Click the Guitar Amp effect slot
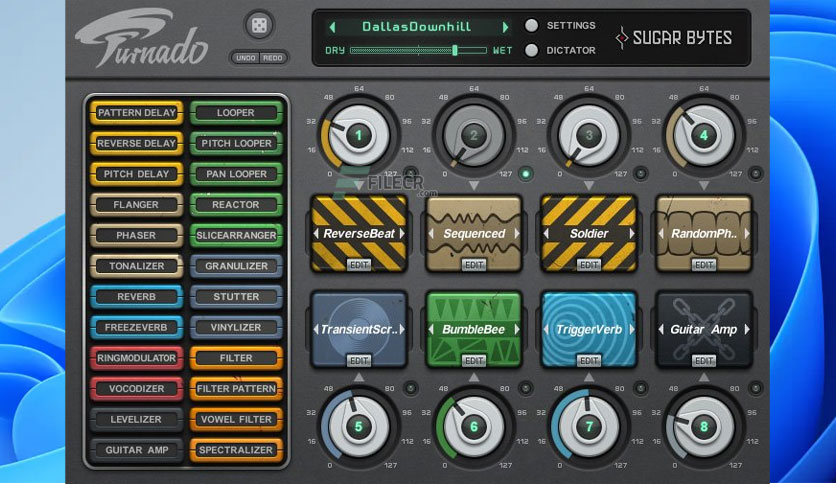This screenshot has width=836, height=484. coord(704,329)
